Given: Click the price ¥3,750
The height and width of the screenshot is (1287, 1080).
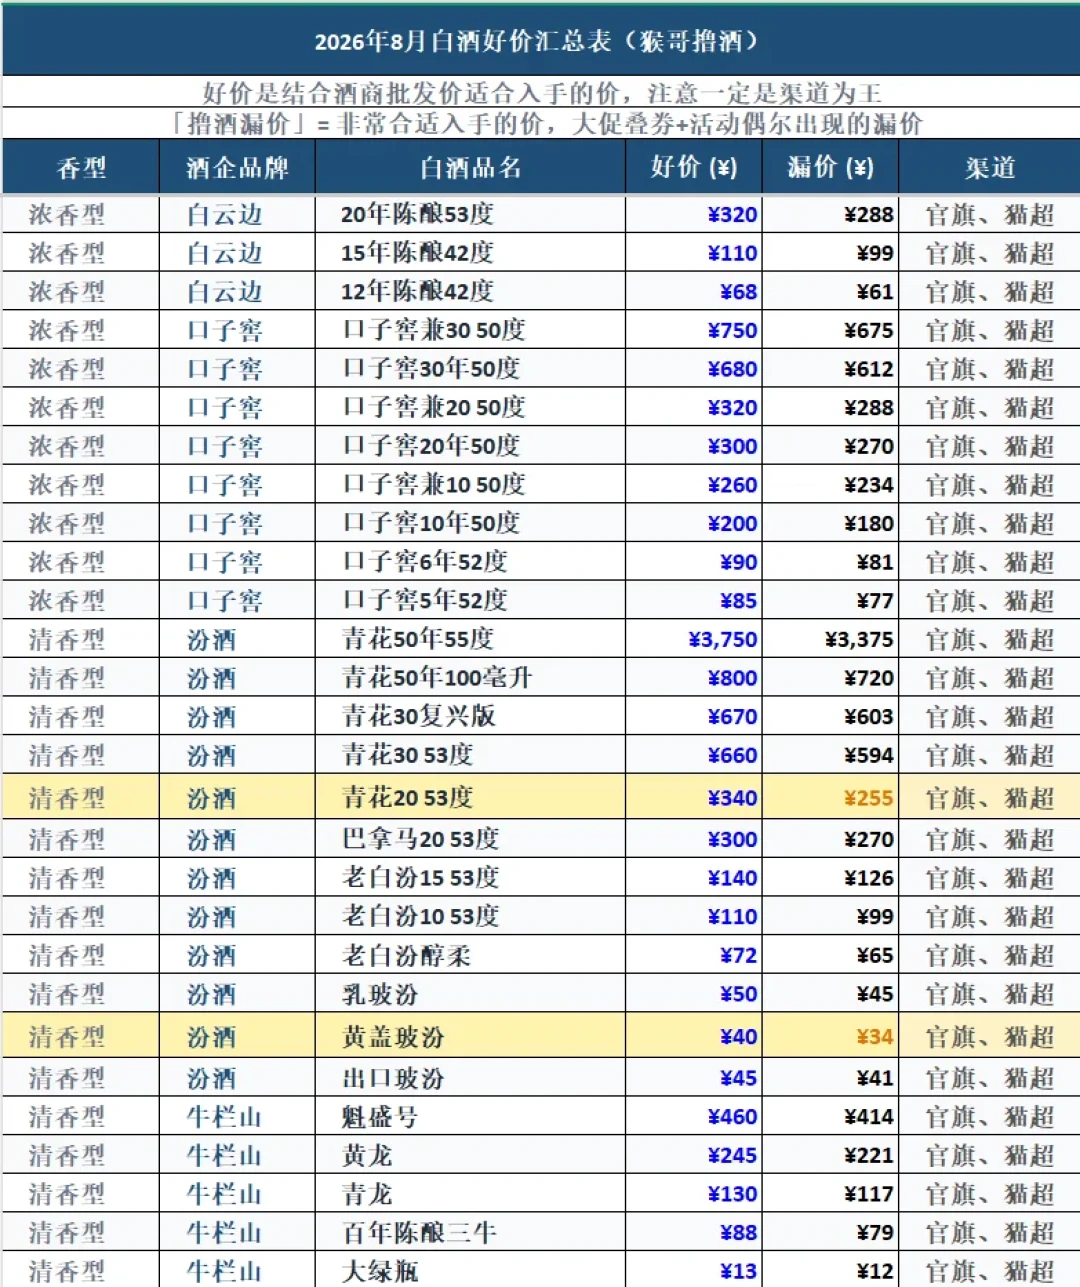Looking at the screenshot, I should pos(722,640).
